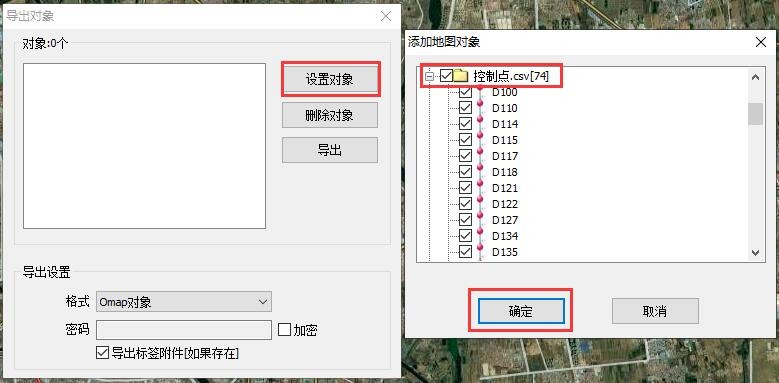The image size is (779, 383).
Task: Click the pin marker icon beside D134
Action: pyautogui.click(x=480, y=235)
